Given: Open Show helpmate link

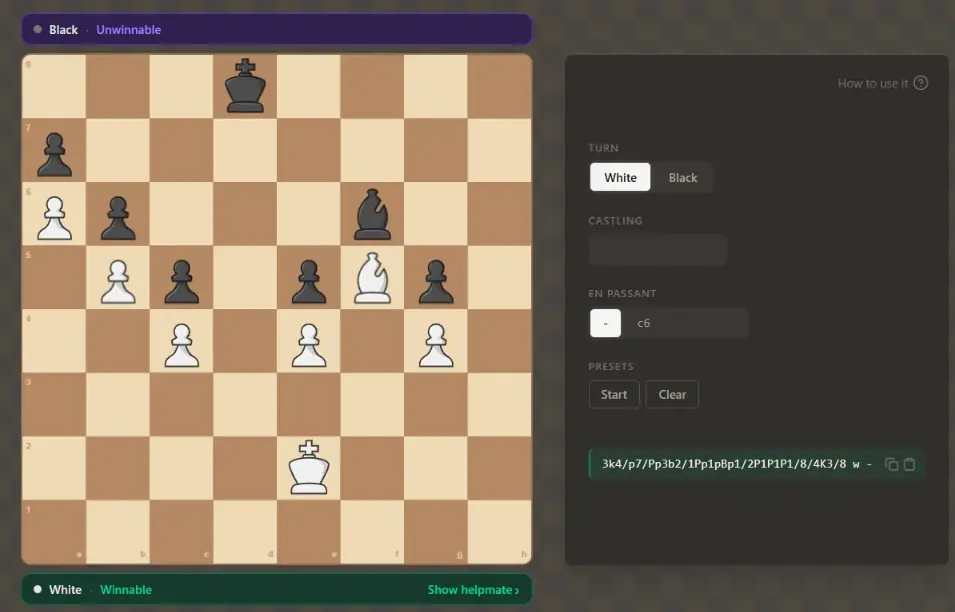Looking at the screenshot, I should tap(473, 589).
